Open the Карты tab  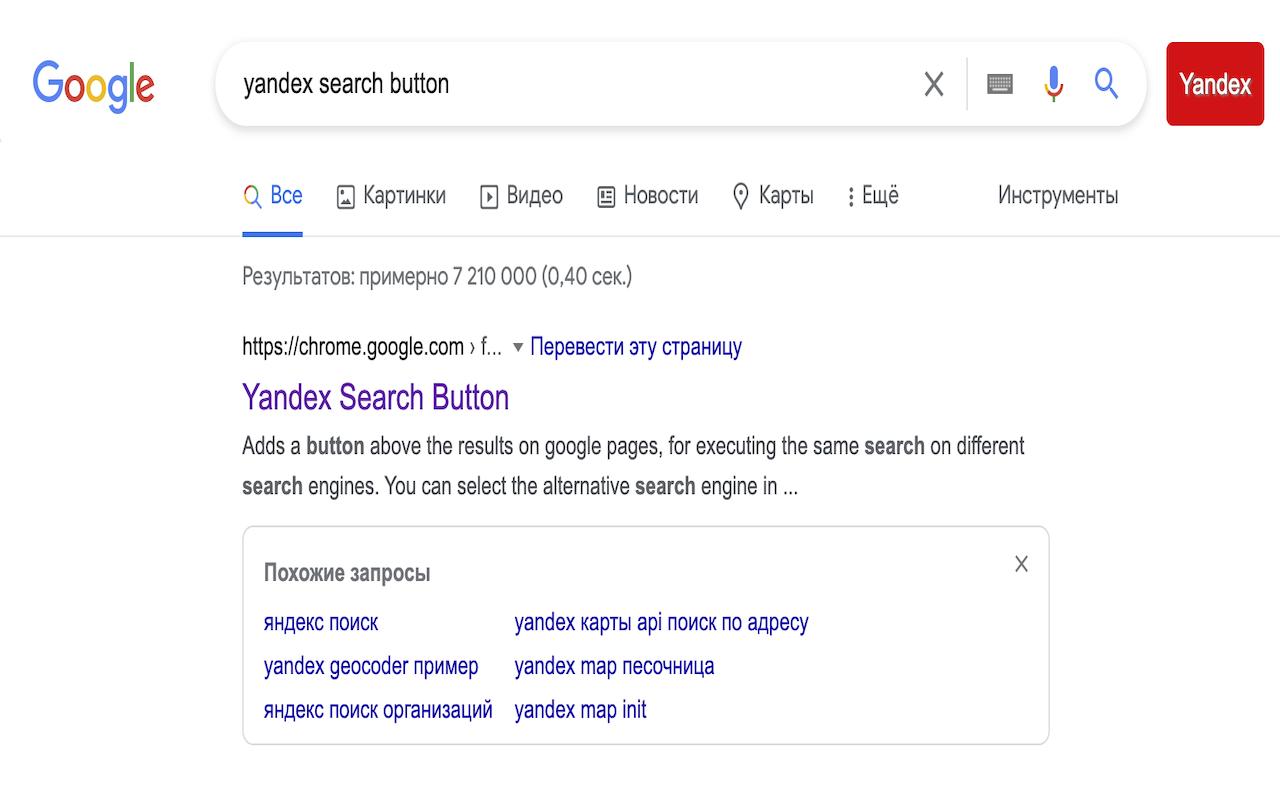pos(773,196)
